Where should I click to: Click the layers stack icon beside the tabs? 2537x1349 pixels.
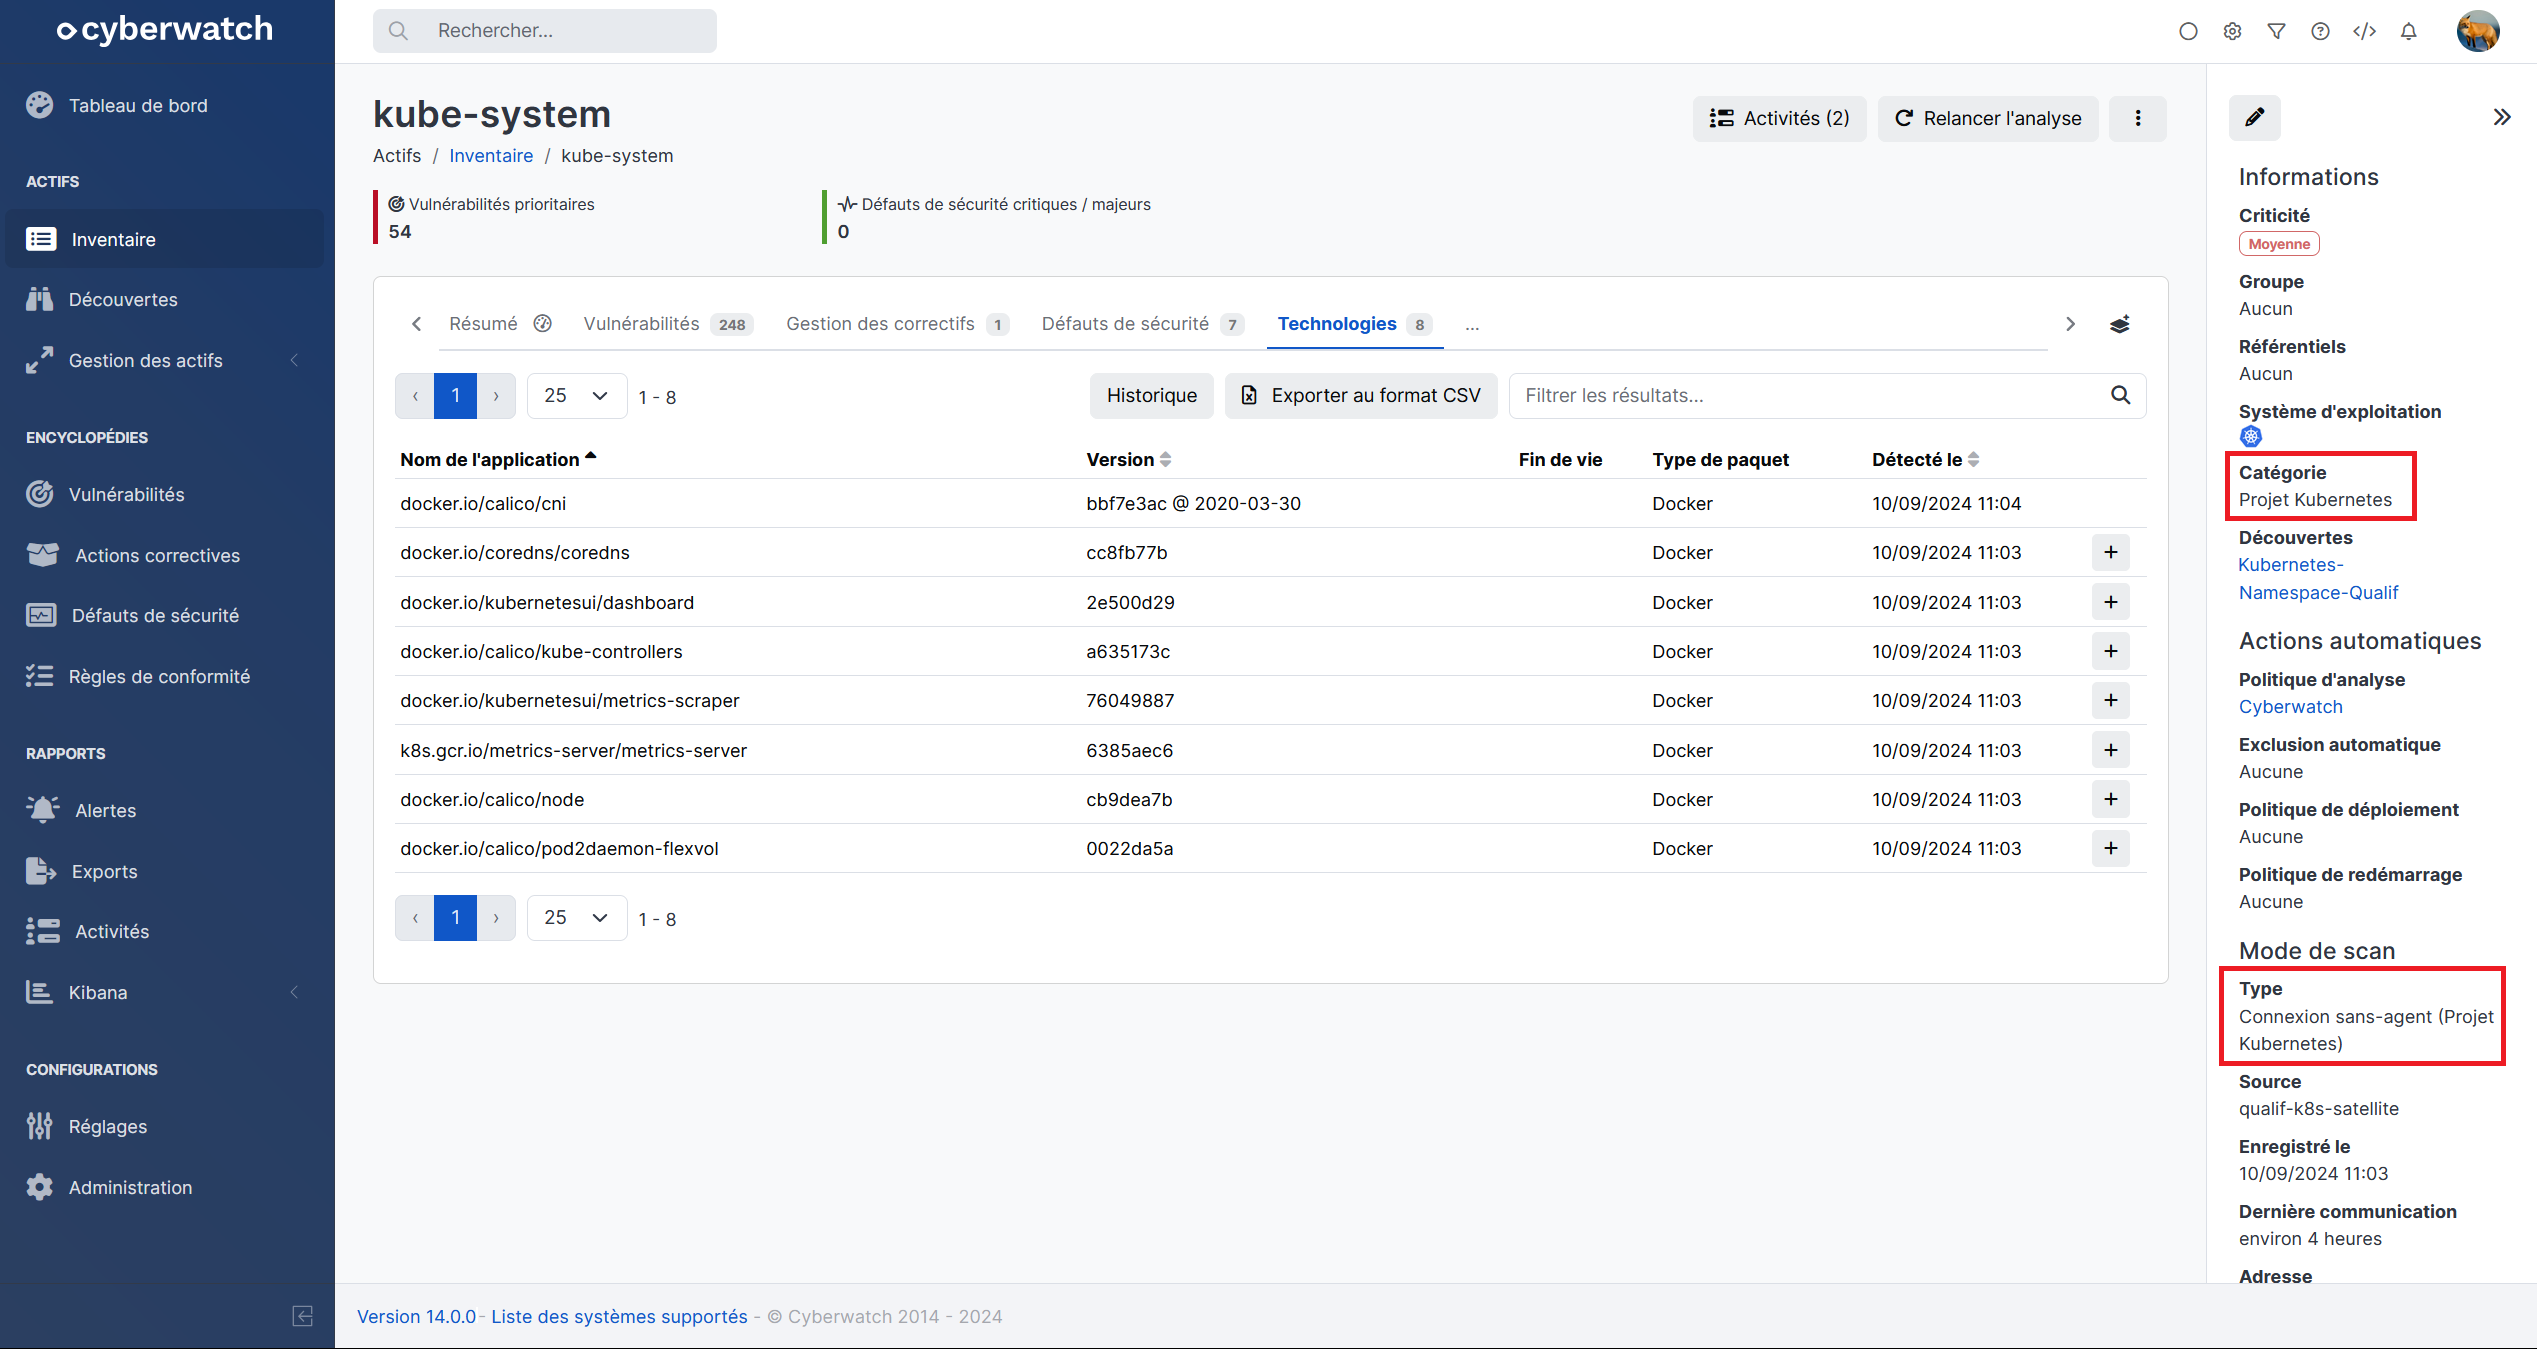[2119, 324]
